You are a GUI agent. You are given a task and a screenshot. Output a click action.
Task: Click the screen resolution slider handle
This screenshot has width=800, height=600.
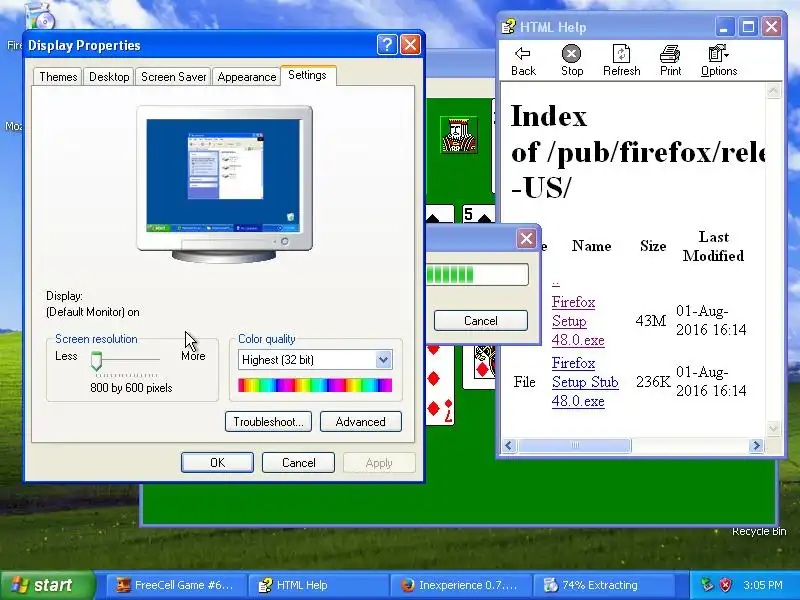96,360
